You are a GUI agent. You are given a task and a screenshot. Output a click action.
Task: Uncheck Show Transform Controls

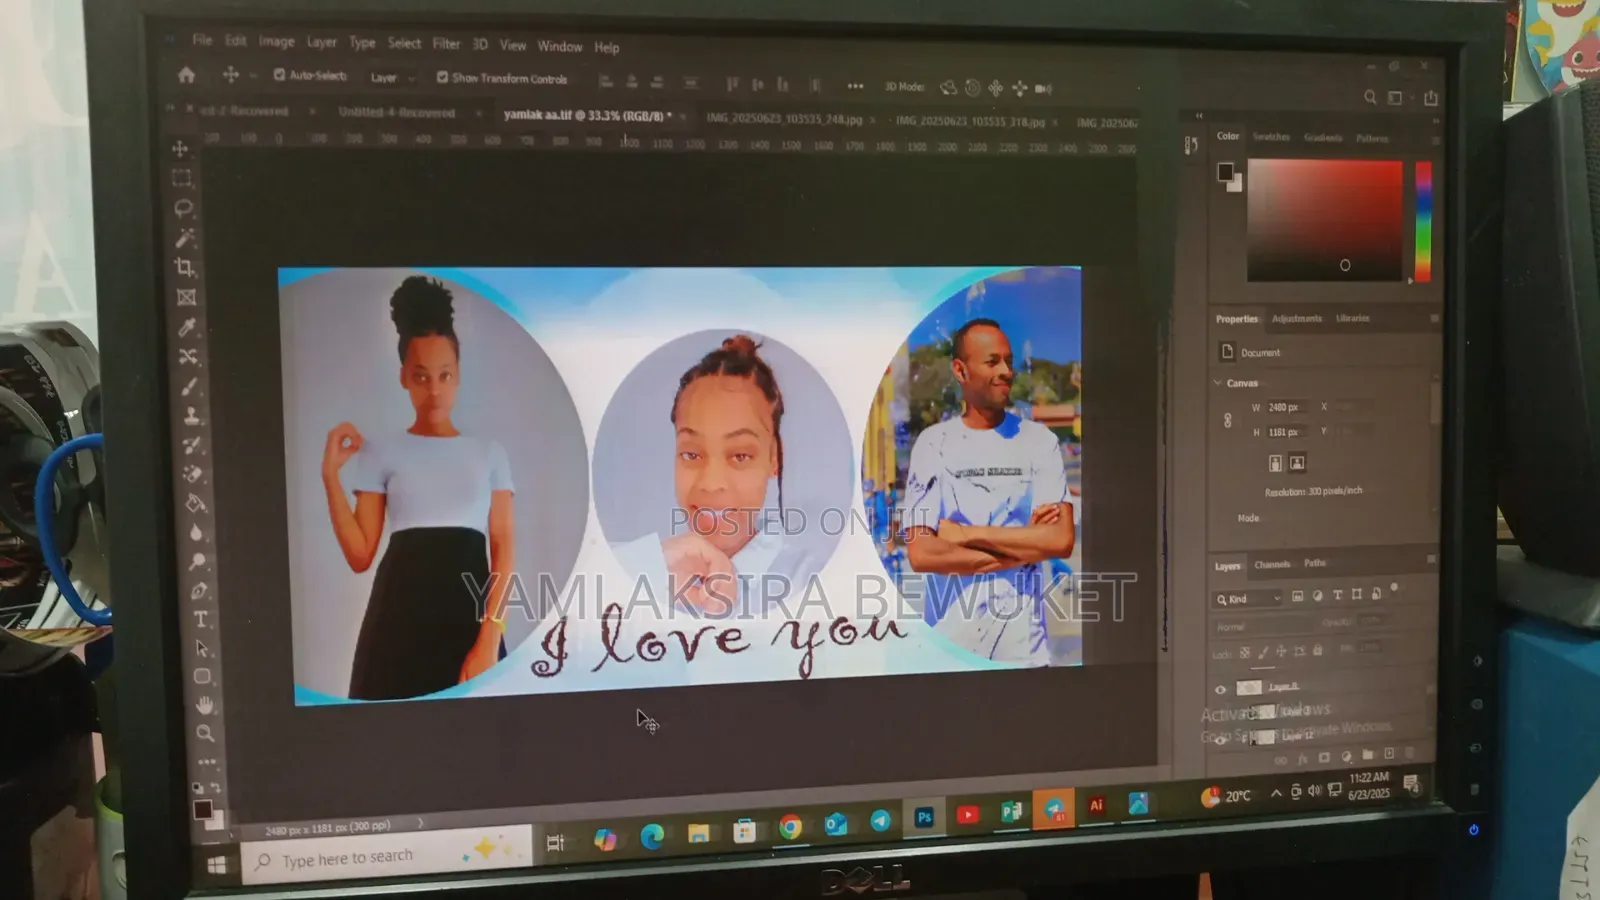click(x=442, y=77)
